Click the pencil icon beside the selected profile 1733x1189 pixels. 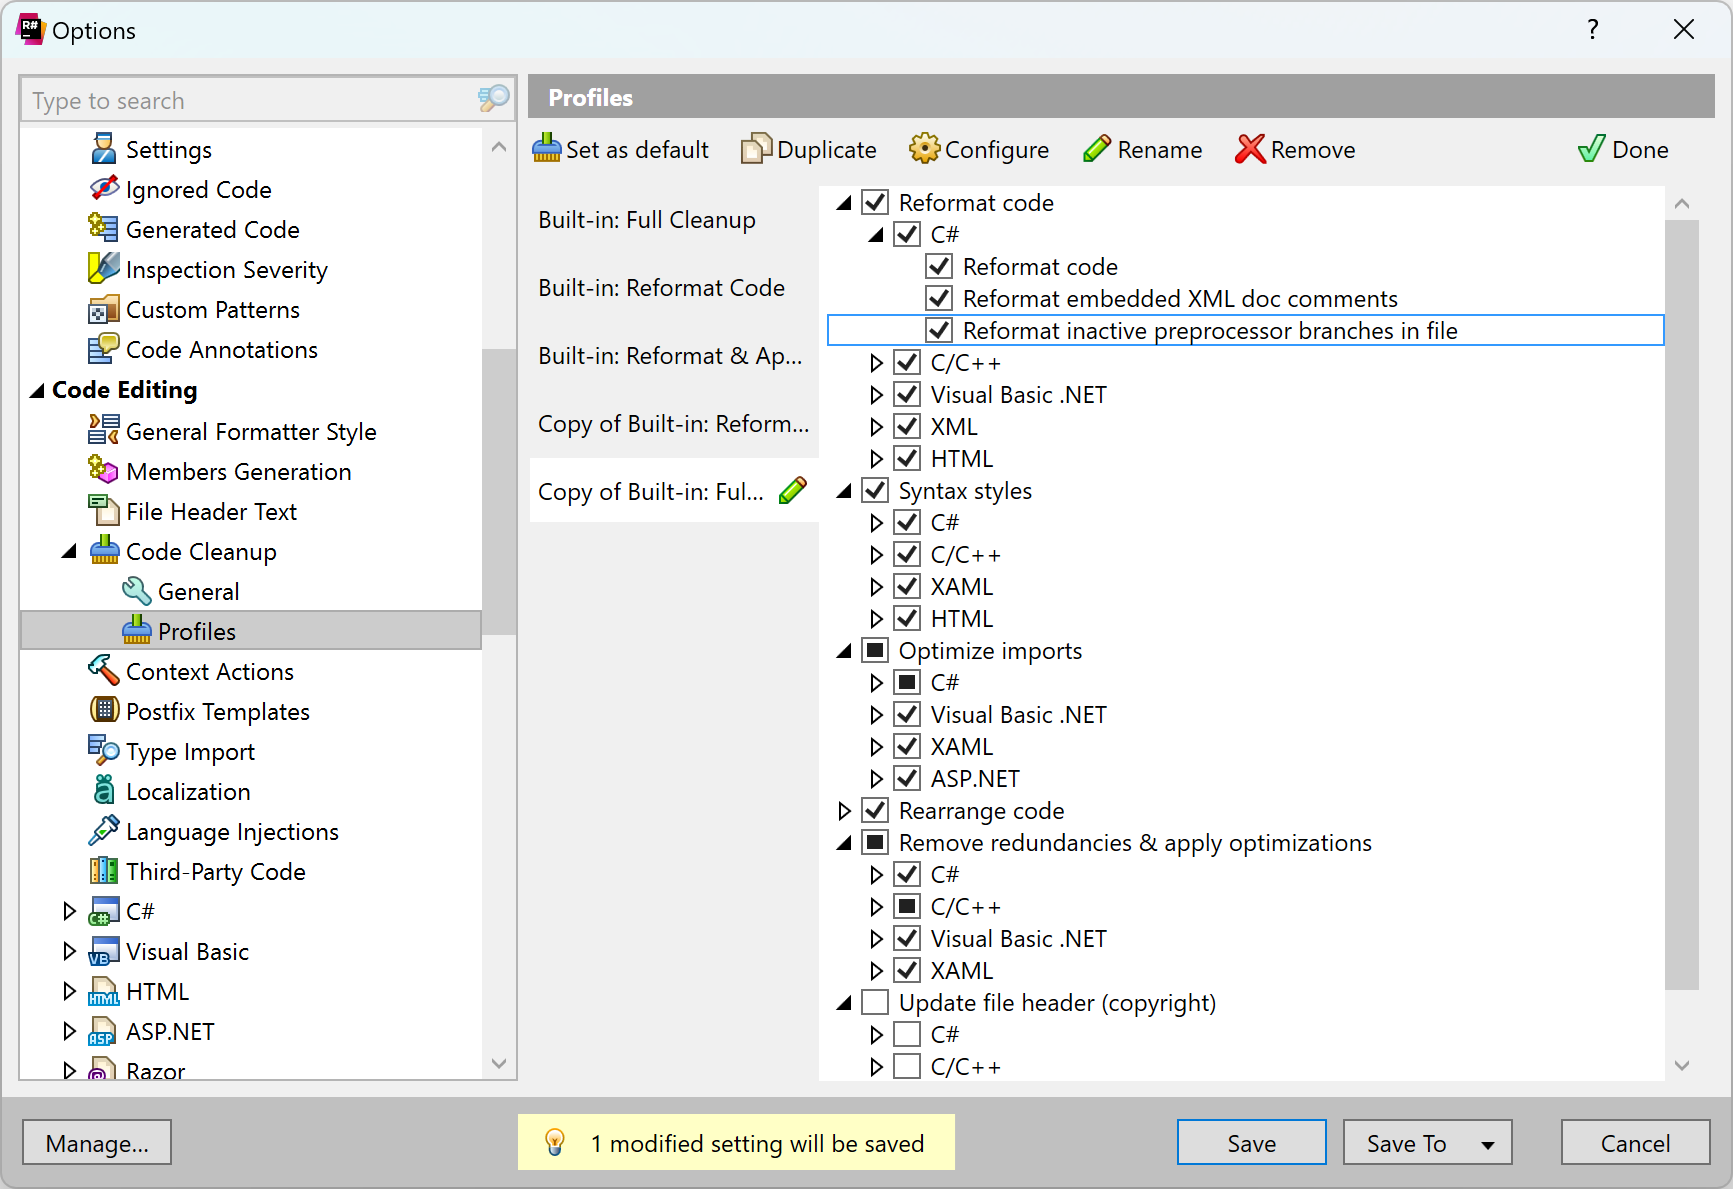click(x=793, y=491)
